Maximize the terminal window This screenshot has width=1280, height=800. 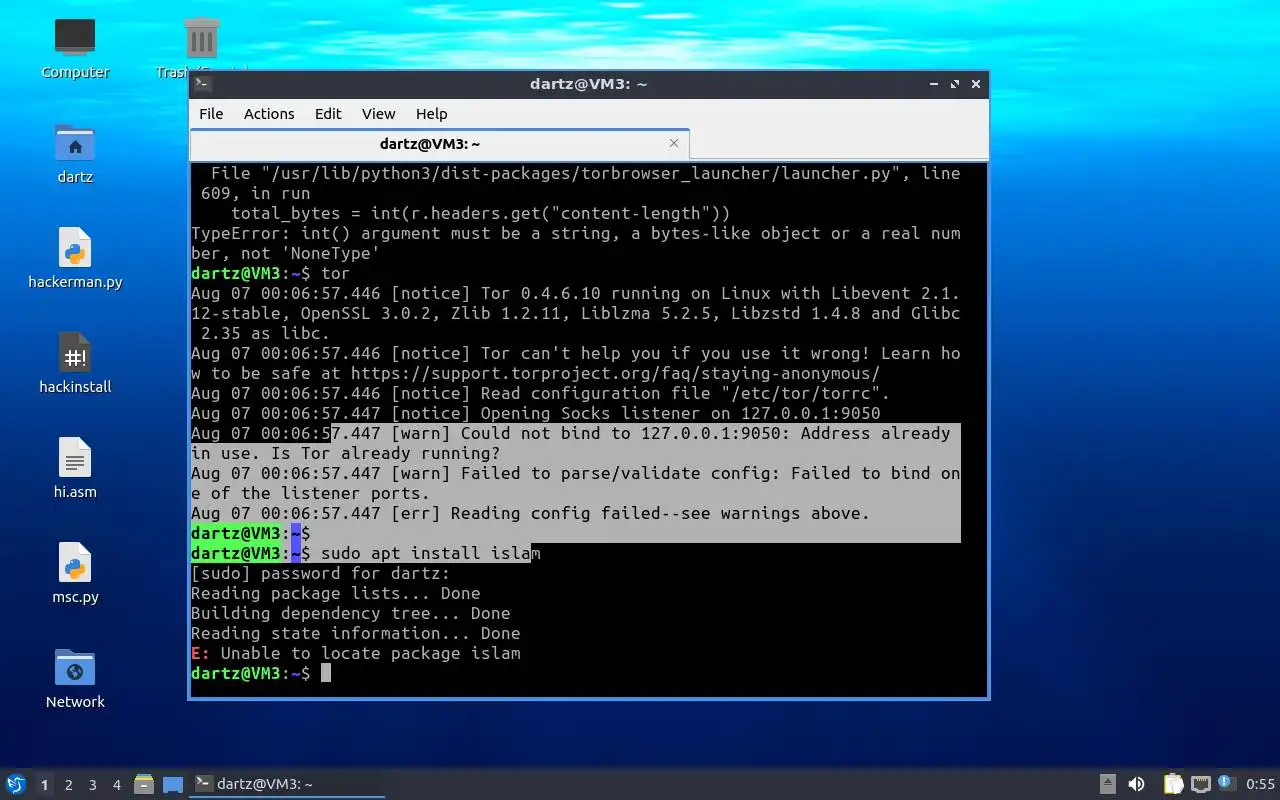click(x=955, y=84)
